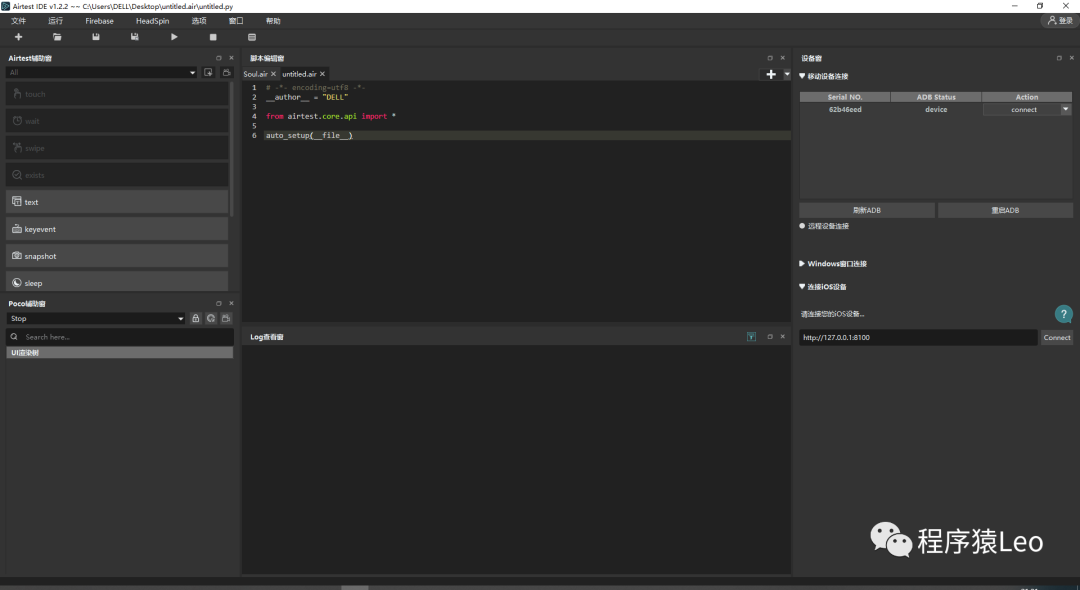Stop script with the square stop icon
The image size is (1080, 590).
coord(213,37)
